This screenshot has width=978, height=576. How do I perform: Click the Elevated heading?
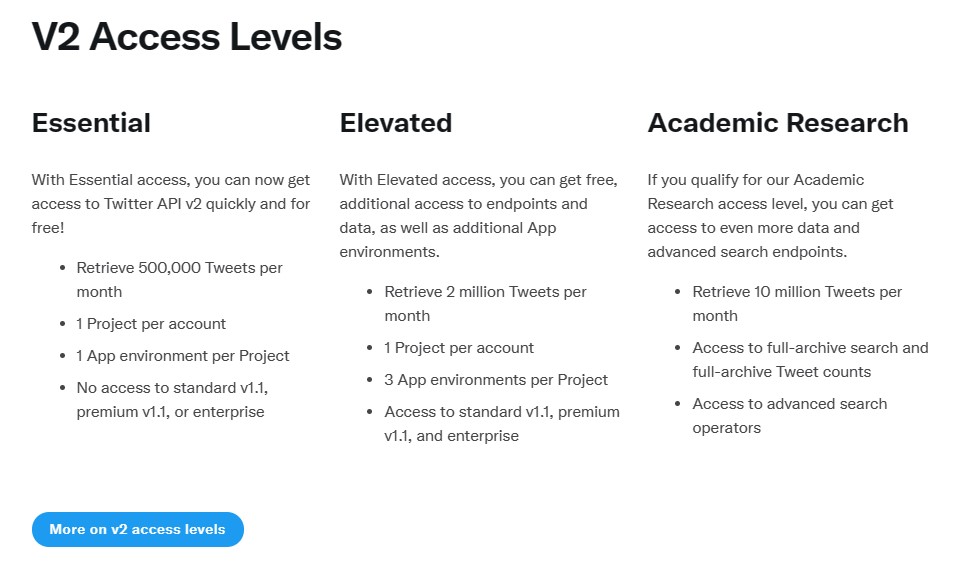[x=395, y=122]
